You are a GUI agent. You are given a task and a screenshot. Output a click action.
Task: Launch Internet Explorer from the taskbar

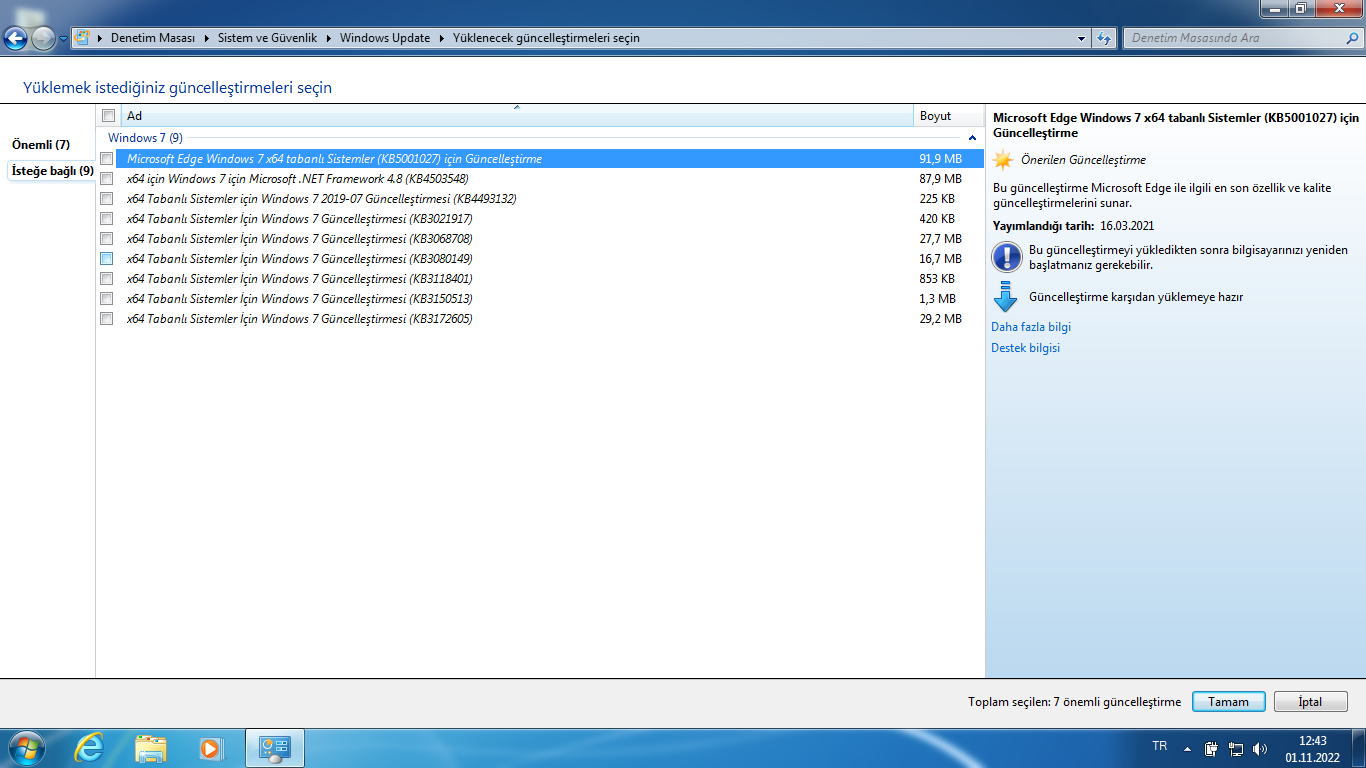point(89,748)
